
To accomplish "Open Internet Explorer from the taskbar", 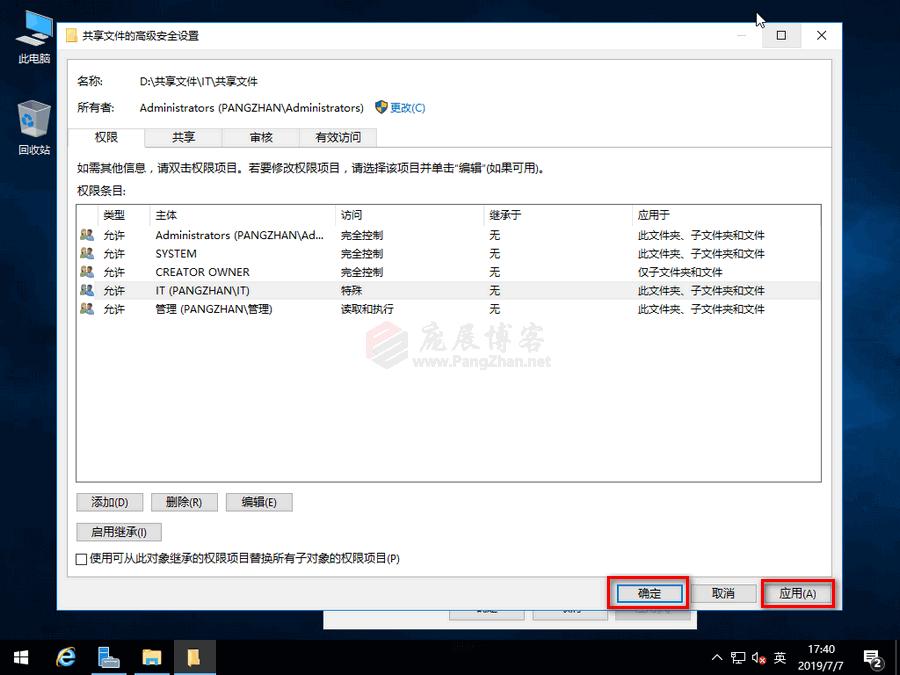I will 66,657.
